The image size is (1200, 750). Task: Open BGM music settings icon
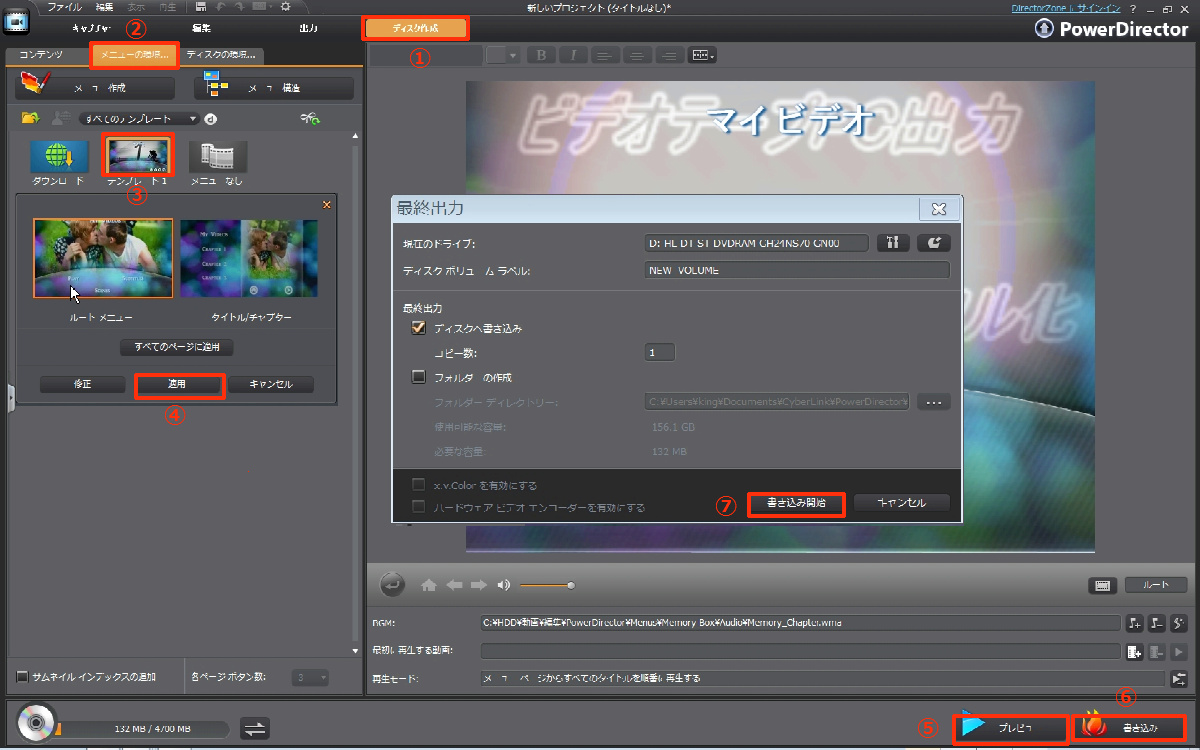click(x=1179, y=623)
